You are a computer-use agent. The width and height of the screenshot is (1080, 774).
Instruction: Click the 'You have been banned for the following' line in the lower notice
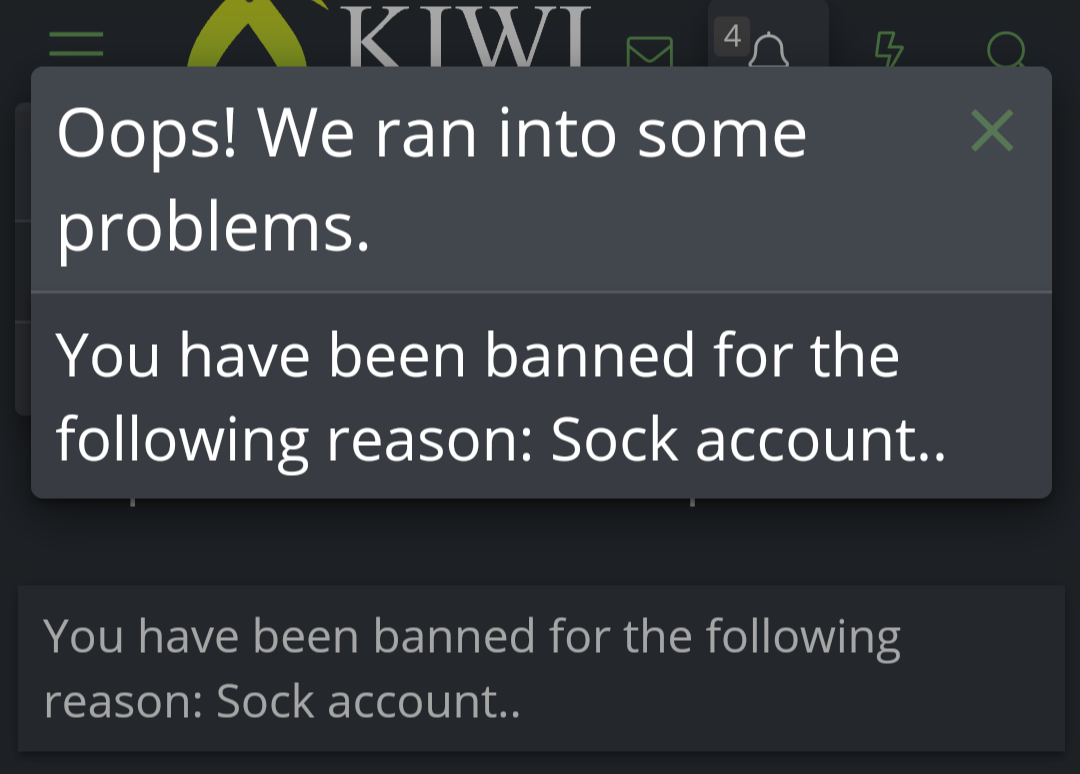472,636
